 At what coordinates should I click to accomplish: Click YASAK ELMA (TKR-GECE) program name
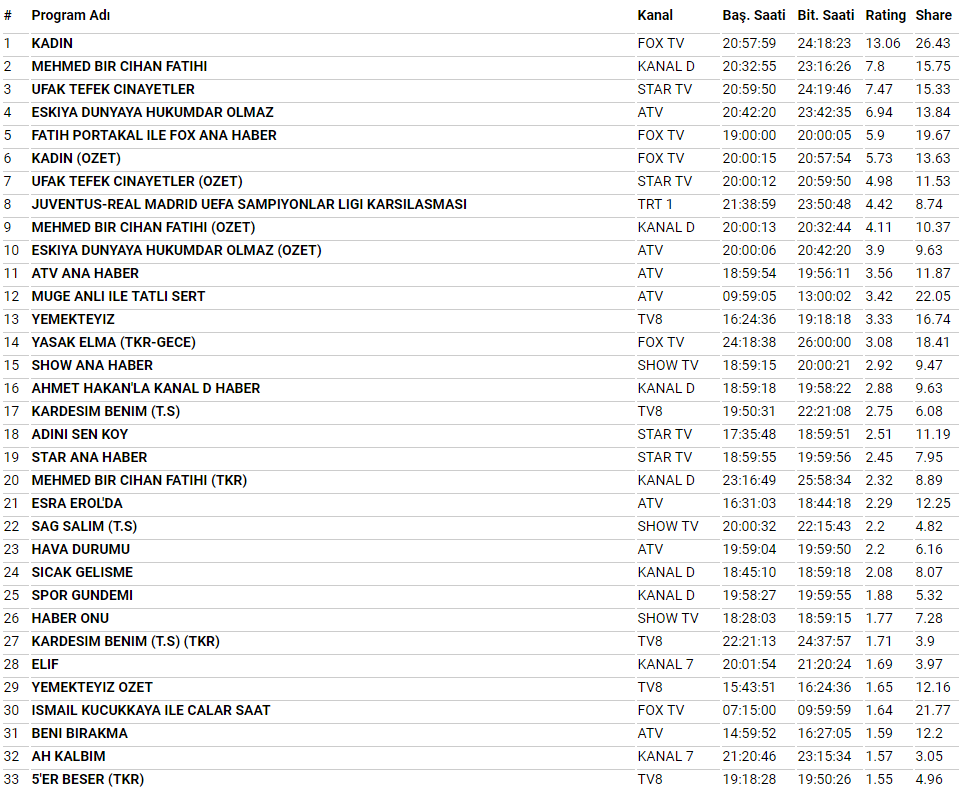(x=113, y=342)
